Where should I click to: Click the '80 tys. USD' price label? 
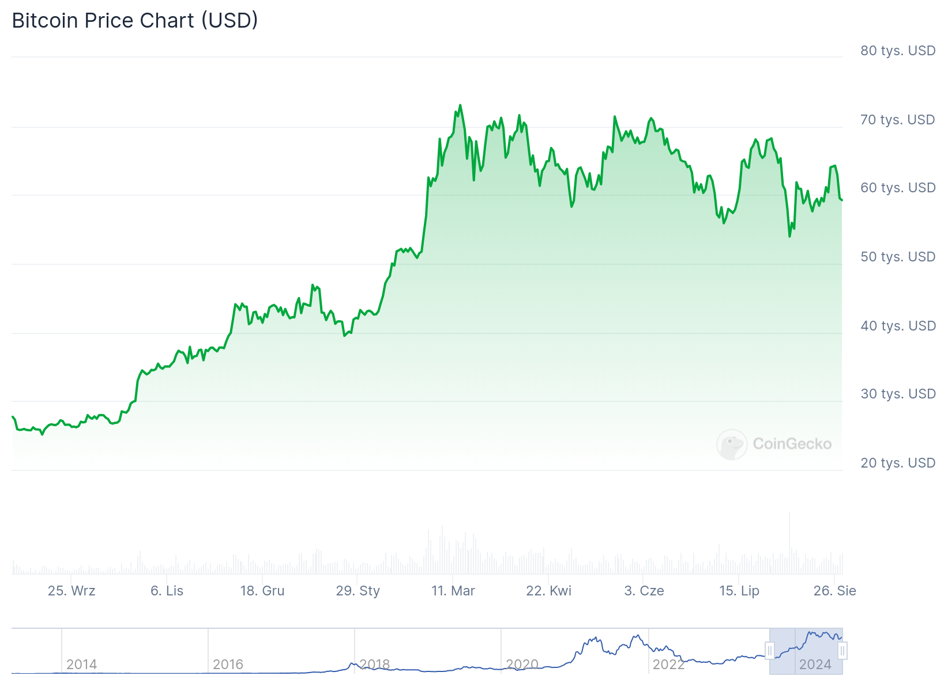coord(898,51)
